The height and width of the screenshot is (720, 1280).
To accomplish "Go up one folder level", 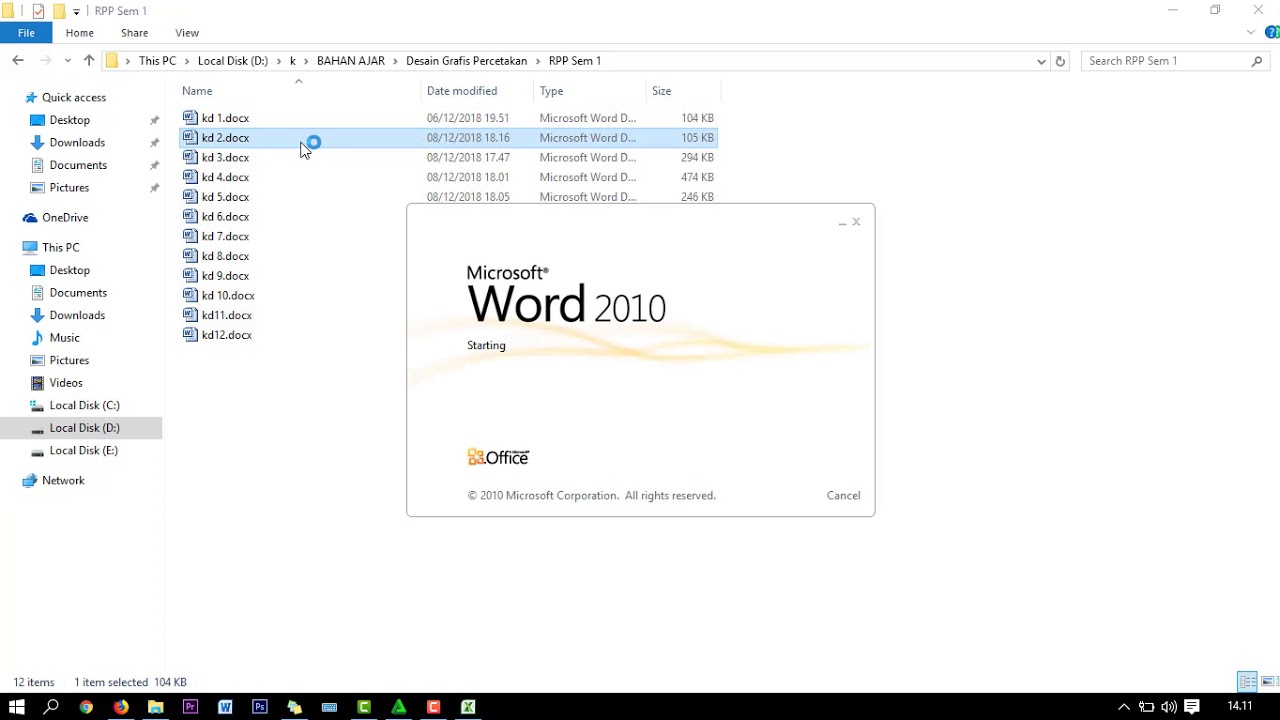I will click(x=88, y=61).
